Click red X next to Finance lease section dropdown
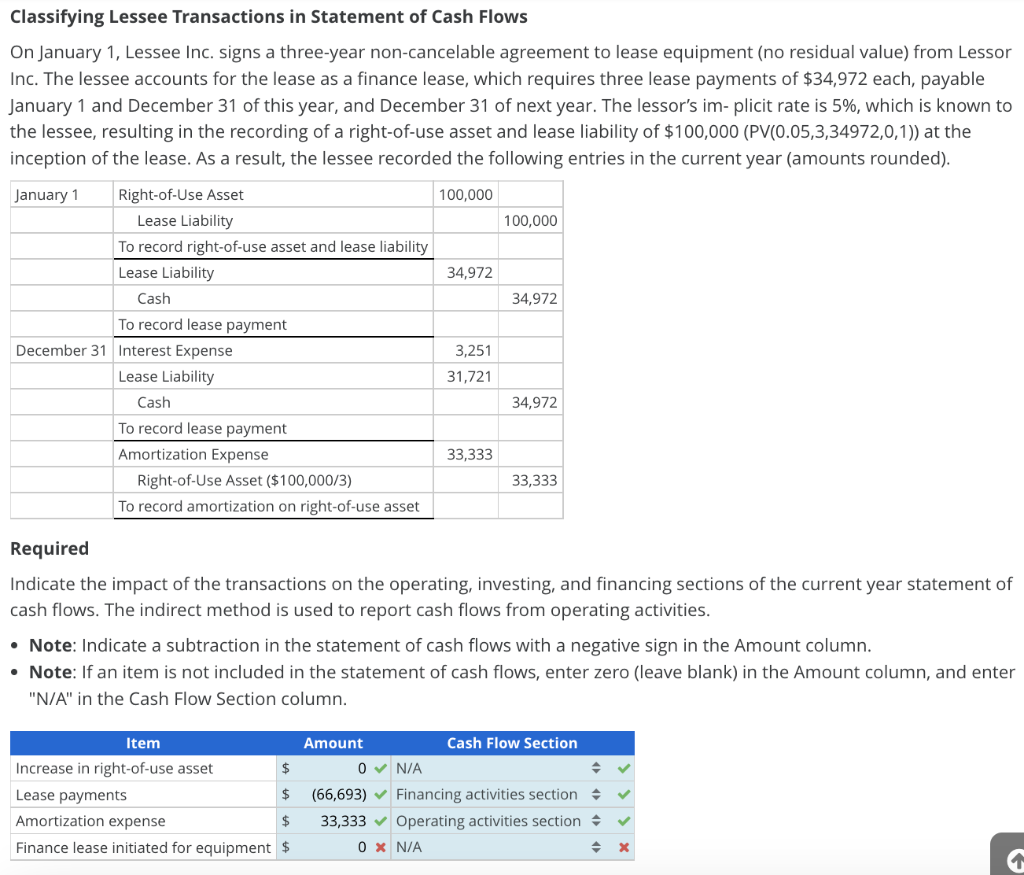 pyautogui.click(x=625, y=846)
